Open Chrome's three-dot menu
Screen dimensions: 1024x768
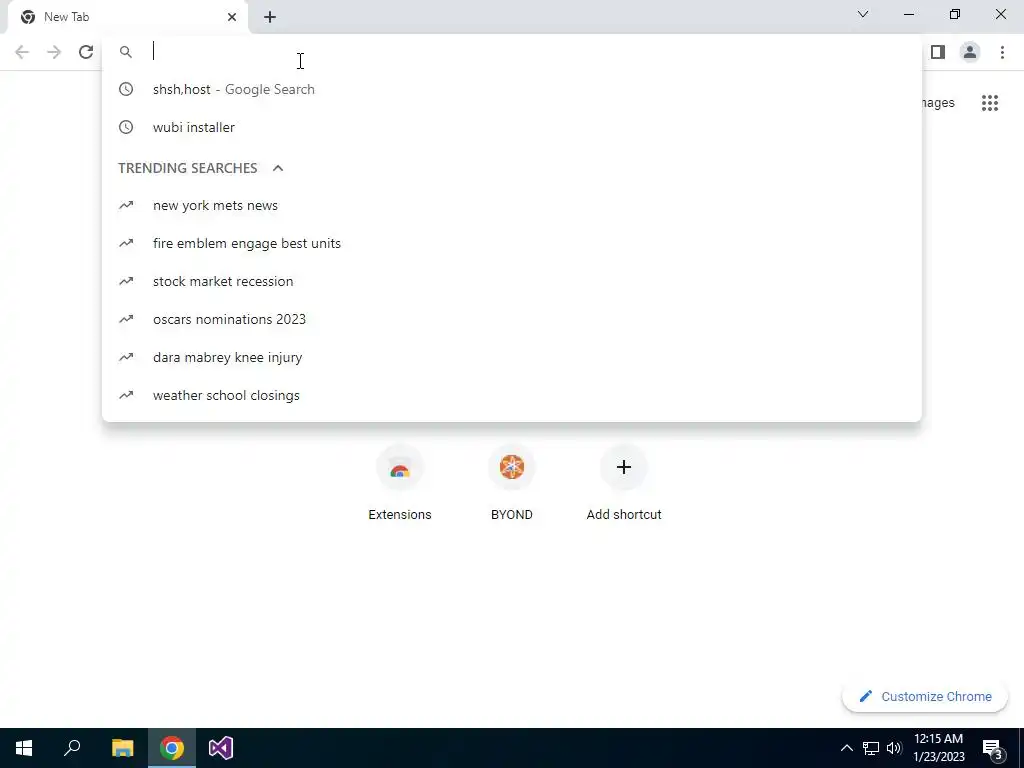[x=1002, y=52]
